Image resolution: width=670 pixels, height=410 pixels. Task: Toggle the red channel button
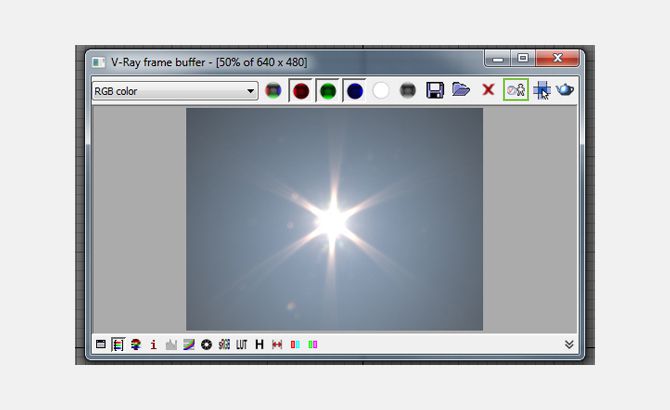pyautogui.click(x=301, y=91)
